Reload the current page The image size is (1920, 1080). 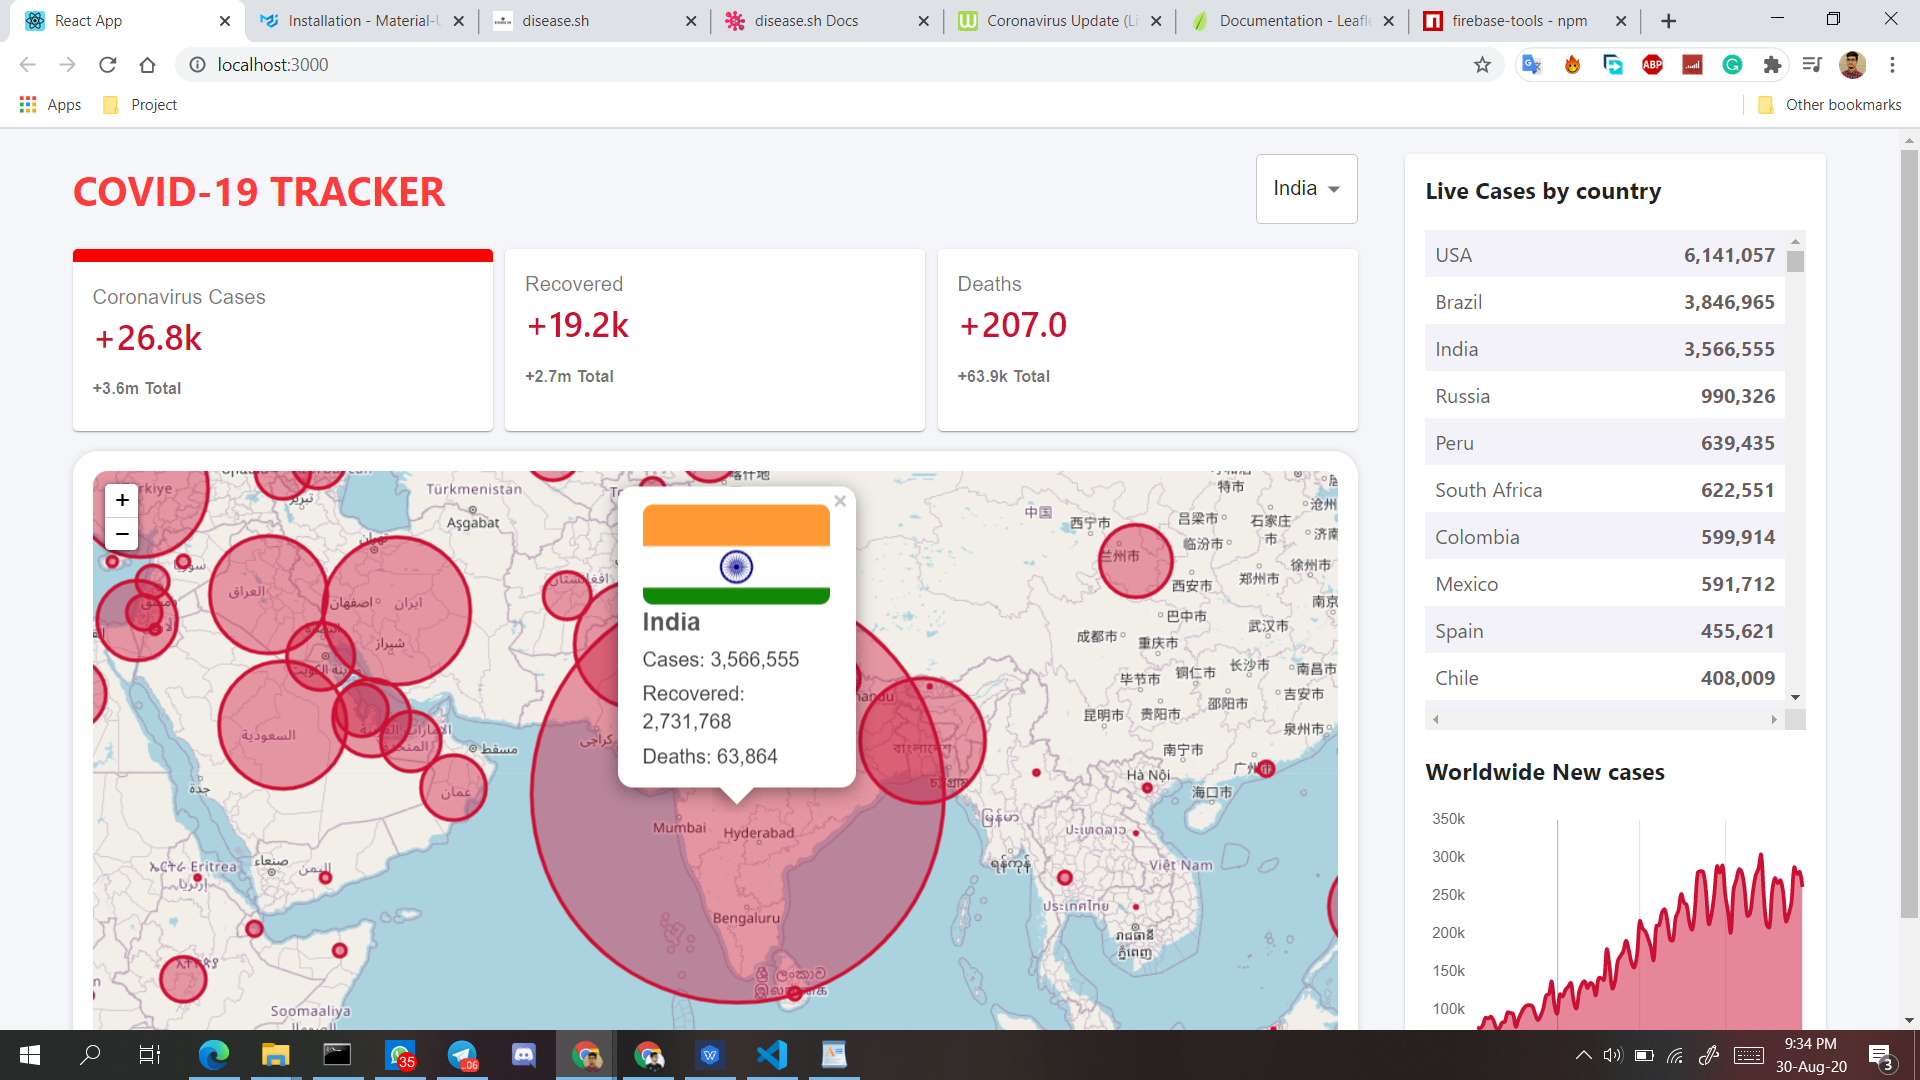108,65
